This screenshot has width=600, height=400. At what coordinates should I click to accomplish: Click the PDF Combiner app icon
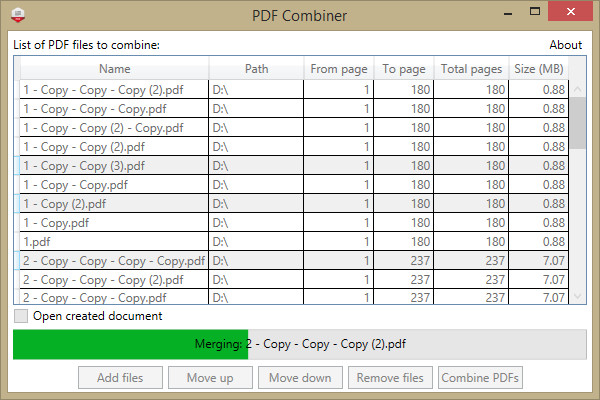coord(18,15)
